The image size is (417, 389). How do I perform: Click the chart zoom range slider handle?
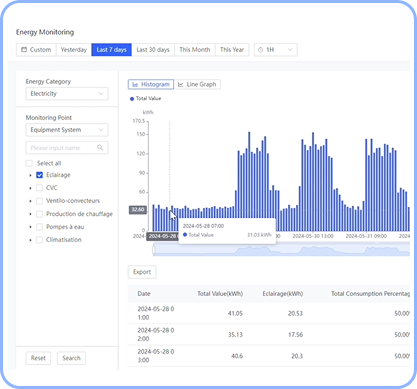pos(154,250)
